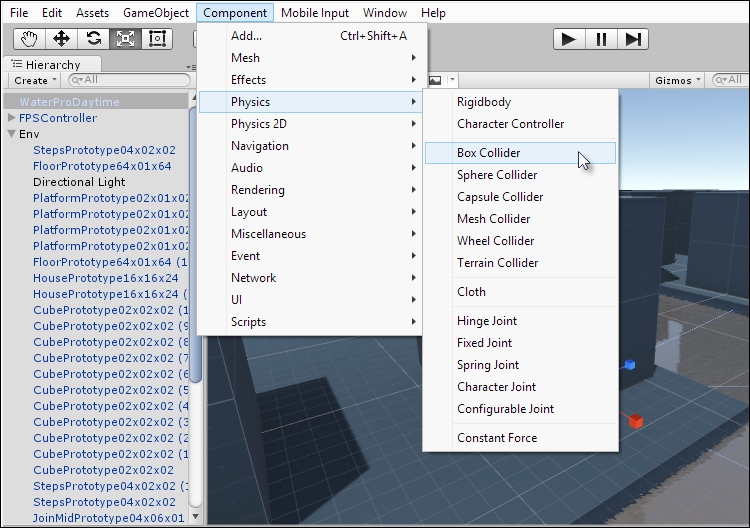Select the Scale tool
The height and width of the screenshot is (528, 750).
point(125,39)
